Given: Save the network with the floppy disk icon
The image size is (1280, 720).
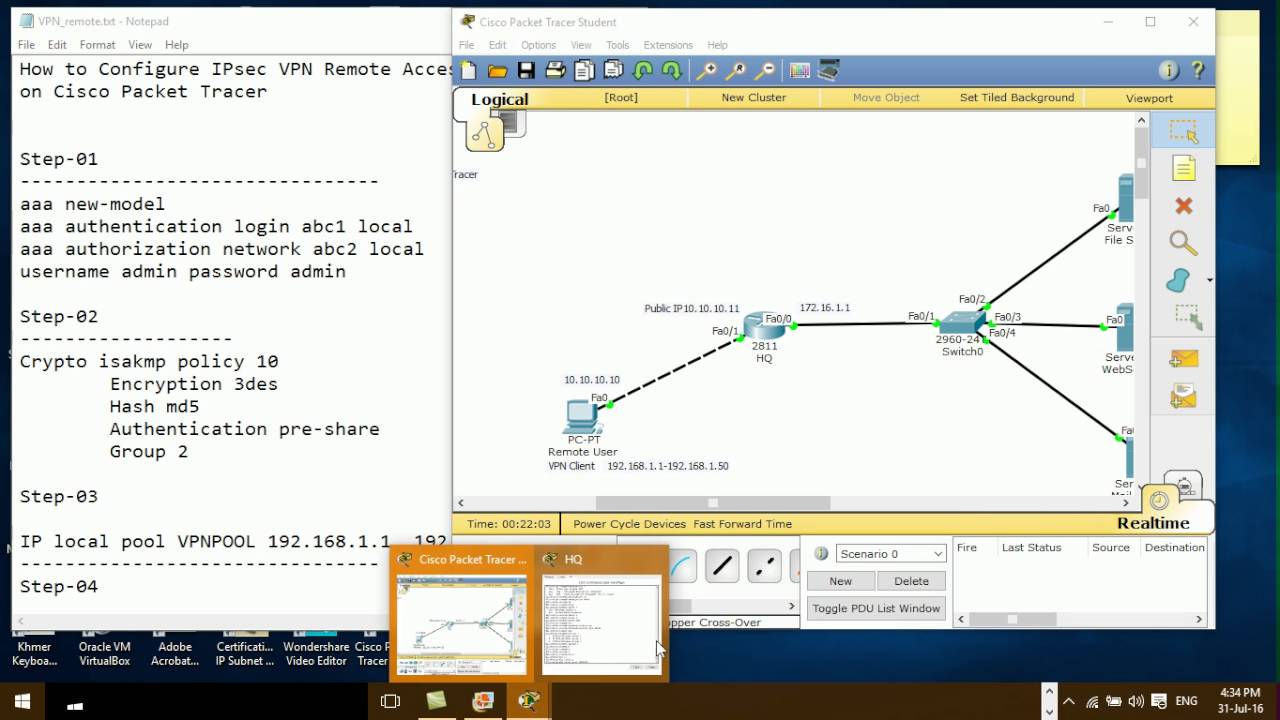Looking at the screenshot, I should tap(526, 70).
